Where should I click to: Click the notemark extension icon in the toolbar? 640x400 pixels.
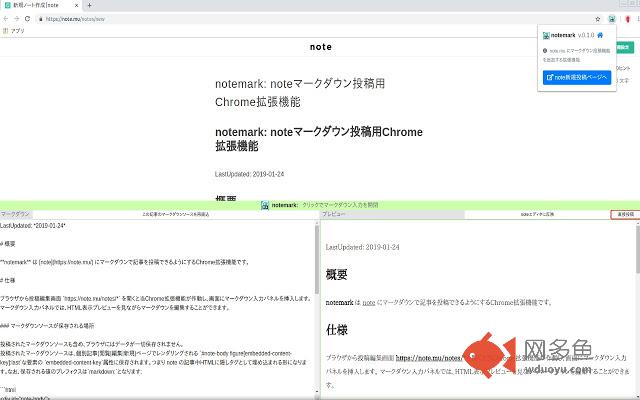[612, 19]
